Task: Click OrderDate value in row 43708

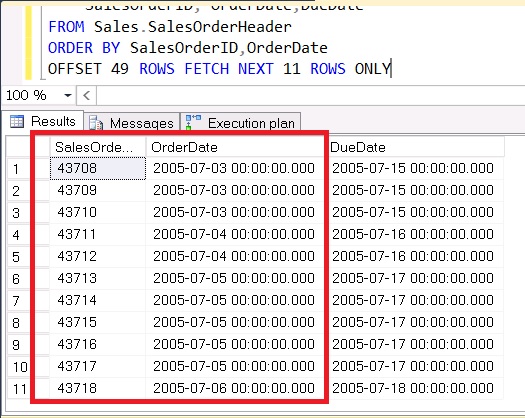Action: tap(234, 168)
